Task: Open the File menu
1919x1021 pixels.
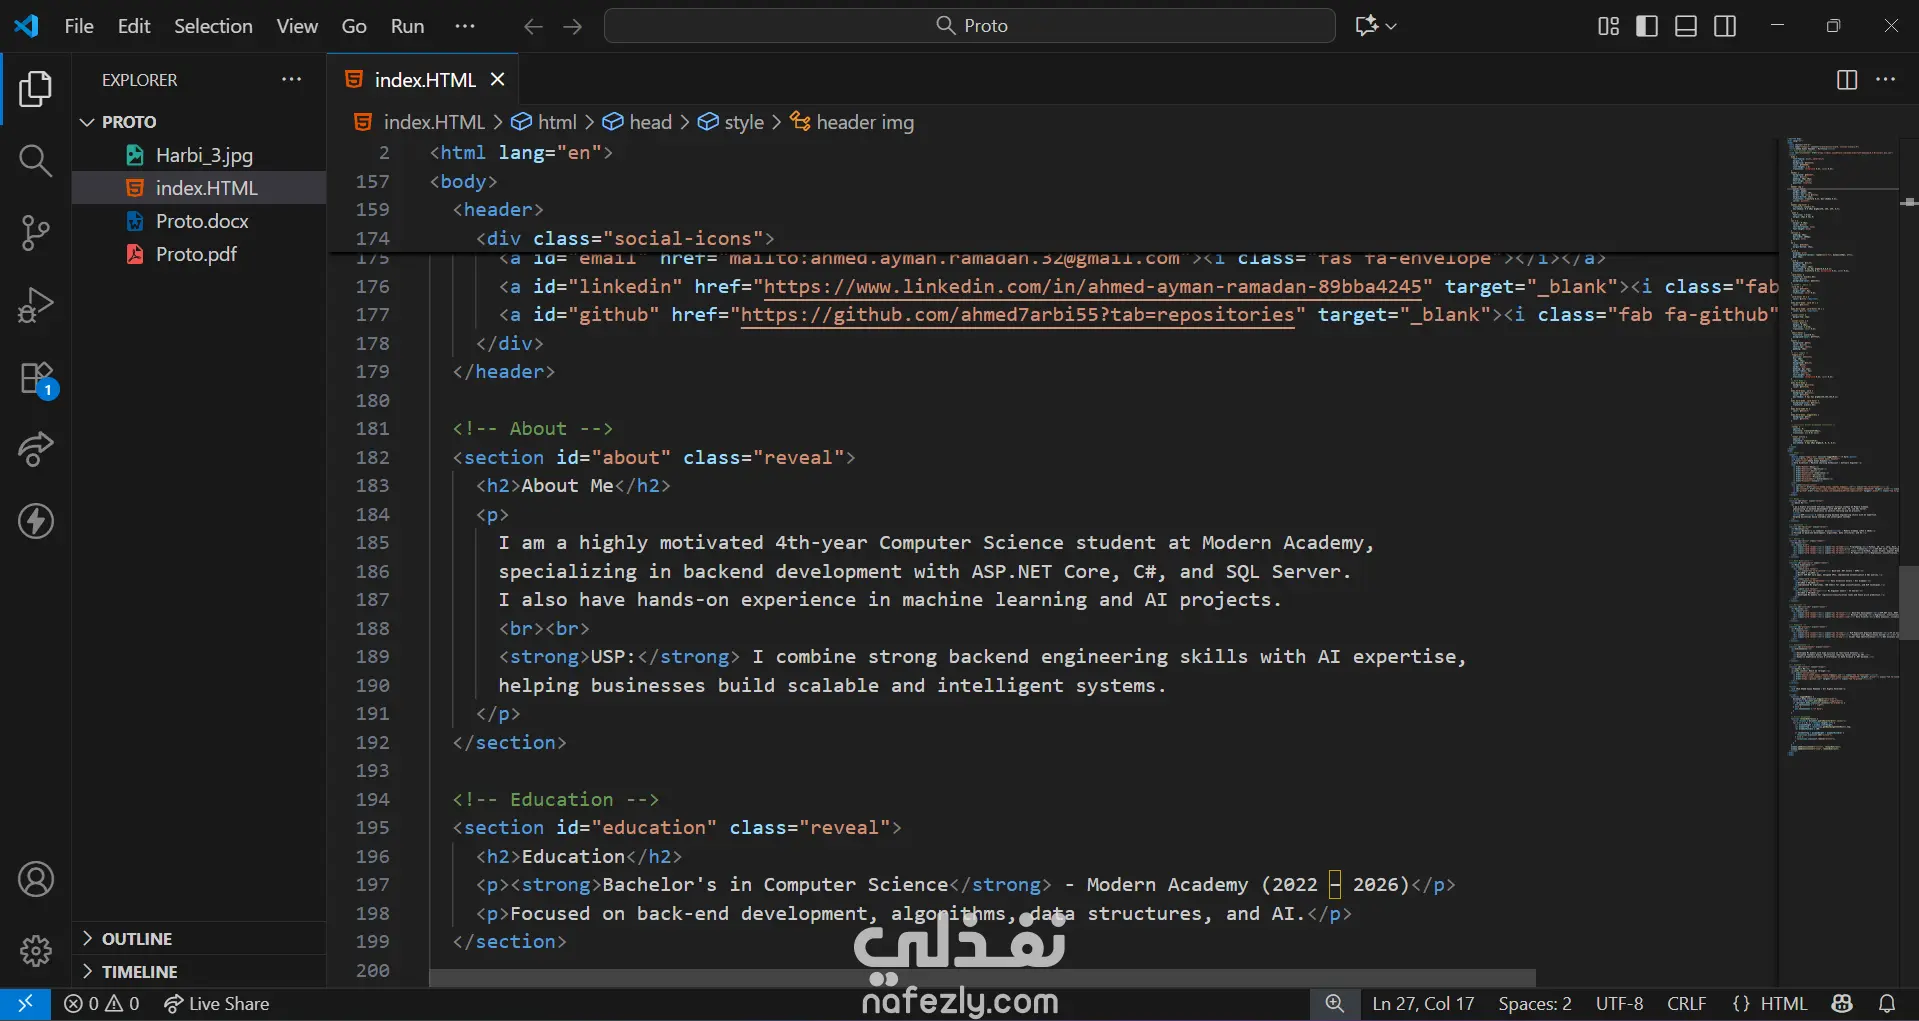Action: point(79,26)
